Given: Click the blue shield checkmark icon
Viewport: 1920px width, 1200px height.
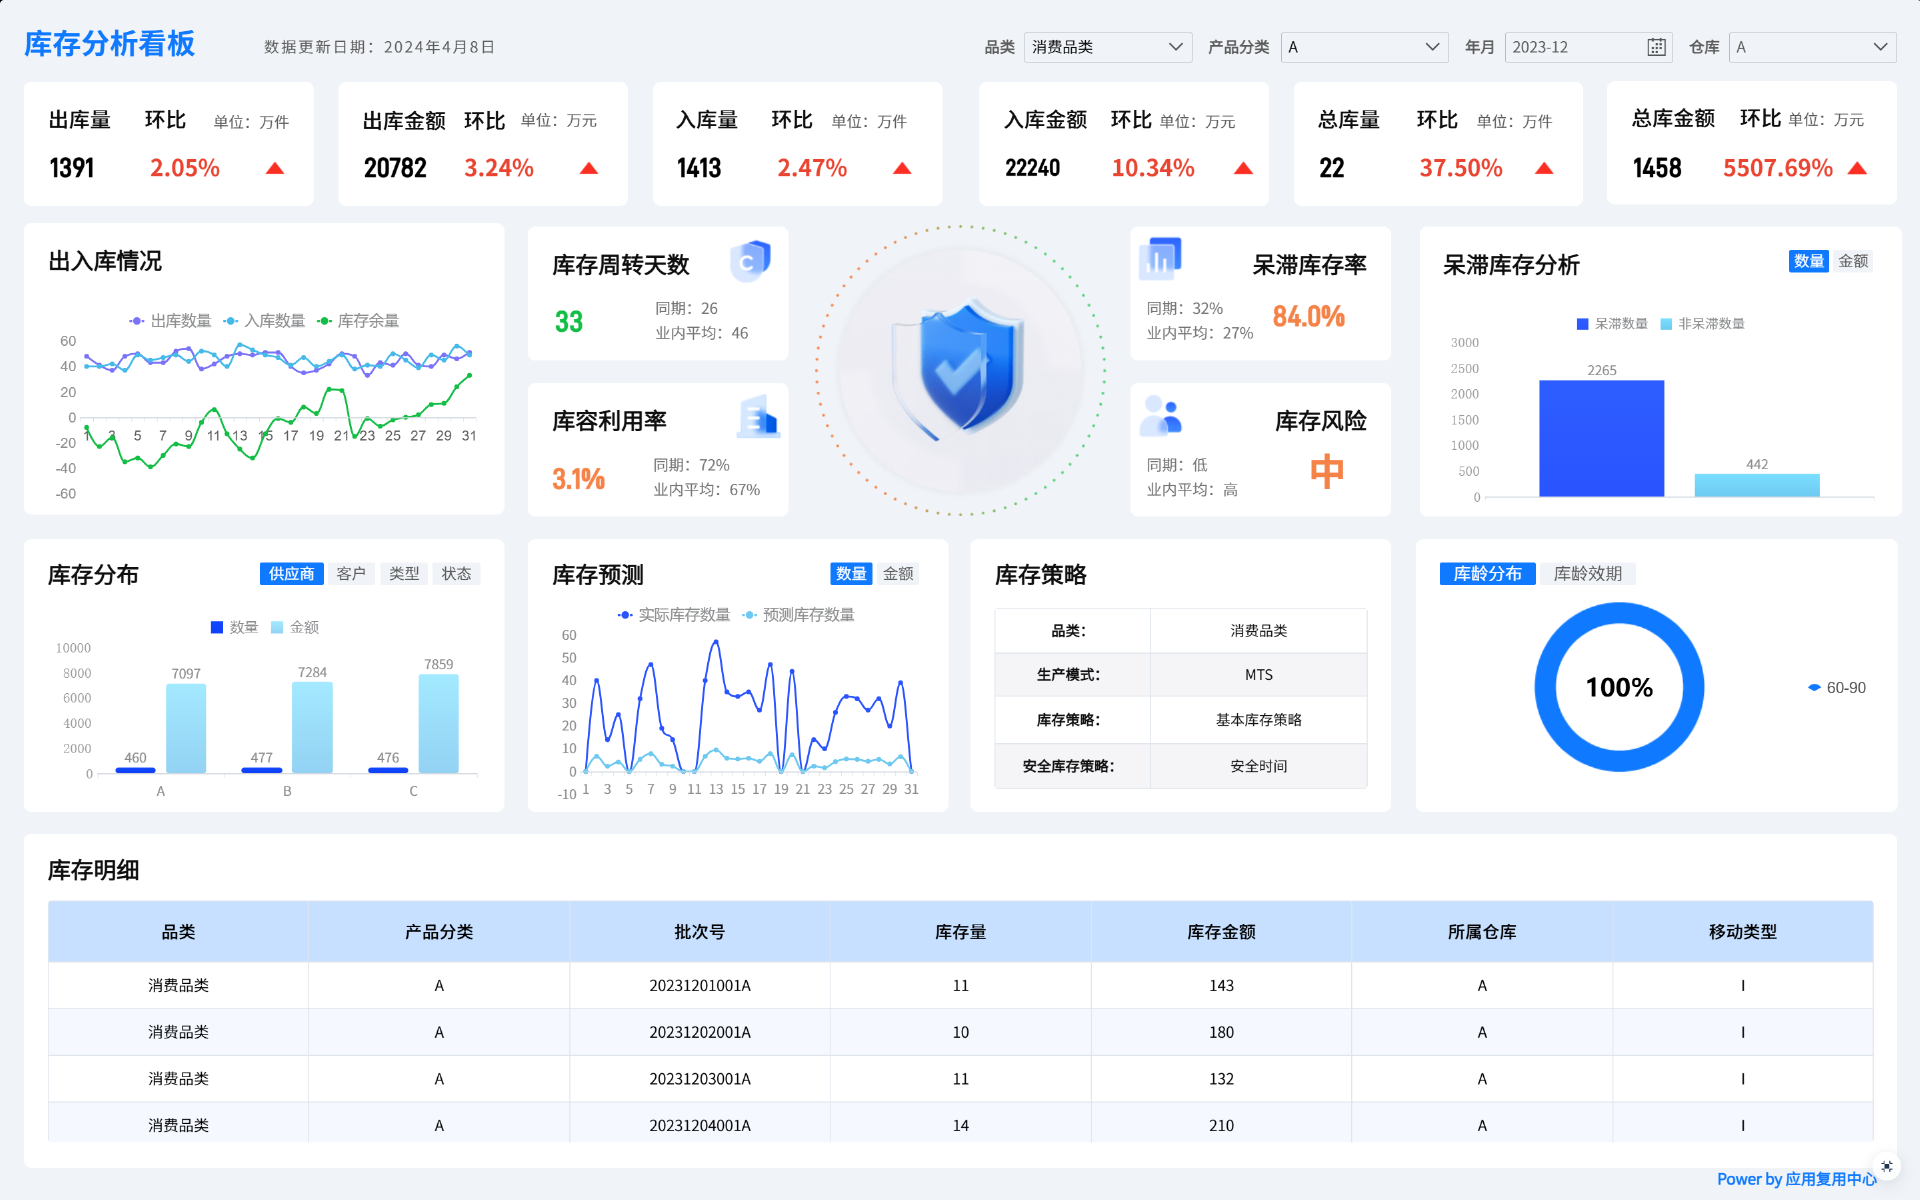Looking at the screenshot, I should (960, 368).
